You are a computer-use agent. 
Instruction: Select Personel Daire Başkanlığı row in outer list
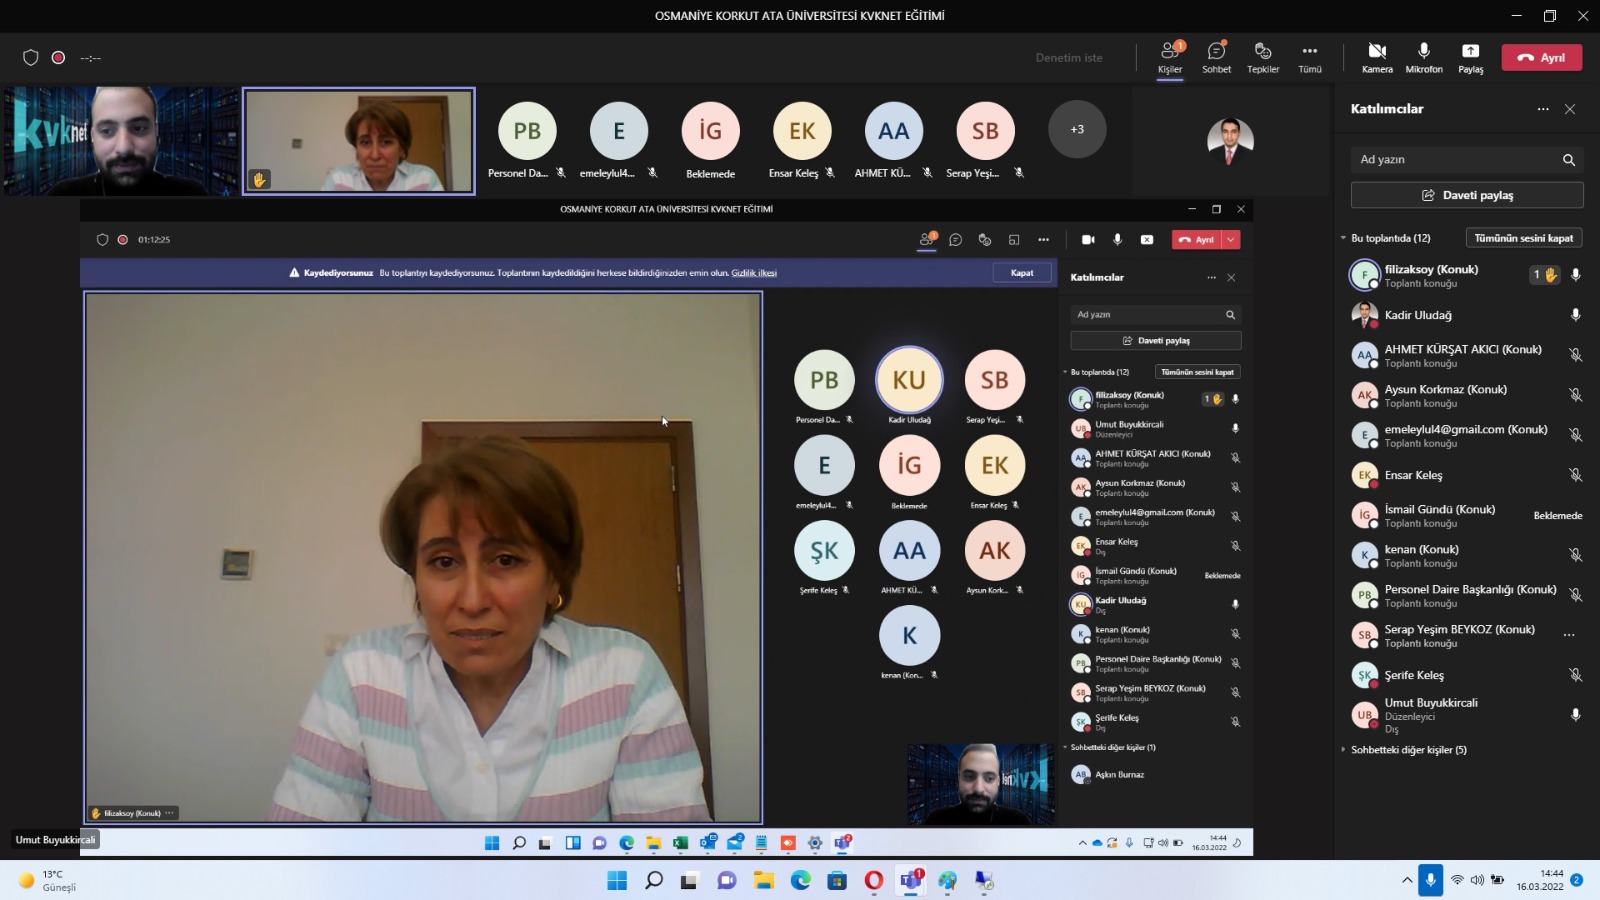(x=1467, y=595)
